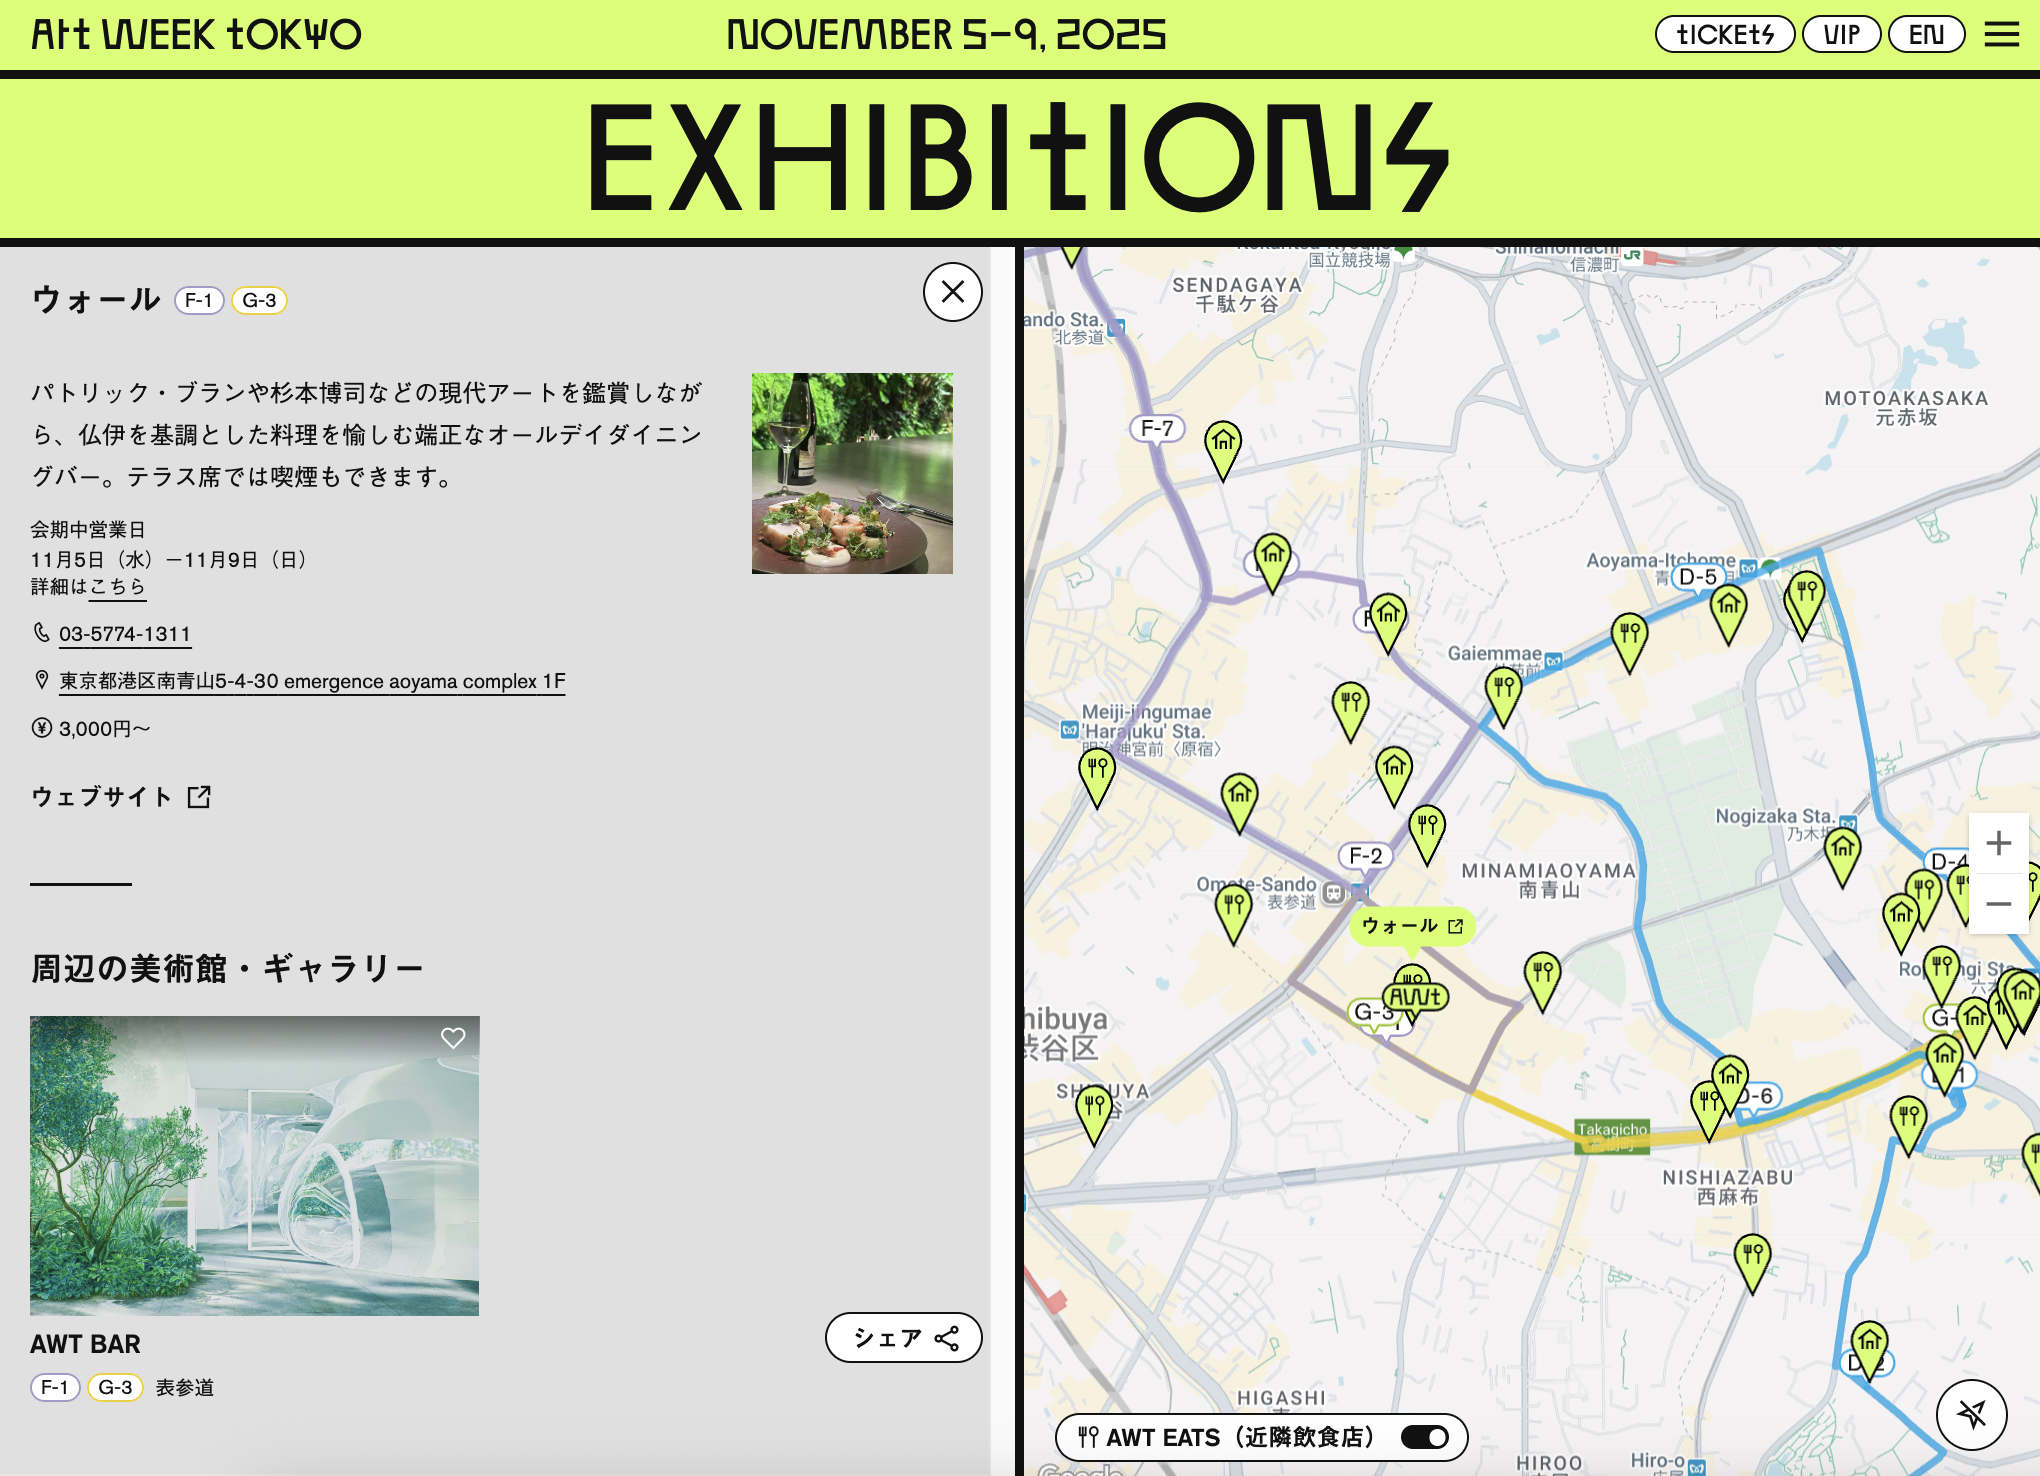Image resolution: width=2040 pixels, height=1476 pixels.
Task: Click the D-5 bus stop label
Action: coord(1697,576)
